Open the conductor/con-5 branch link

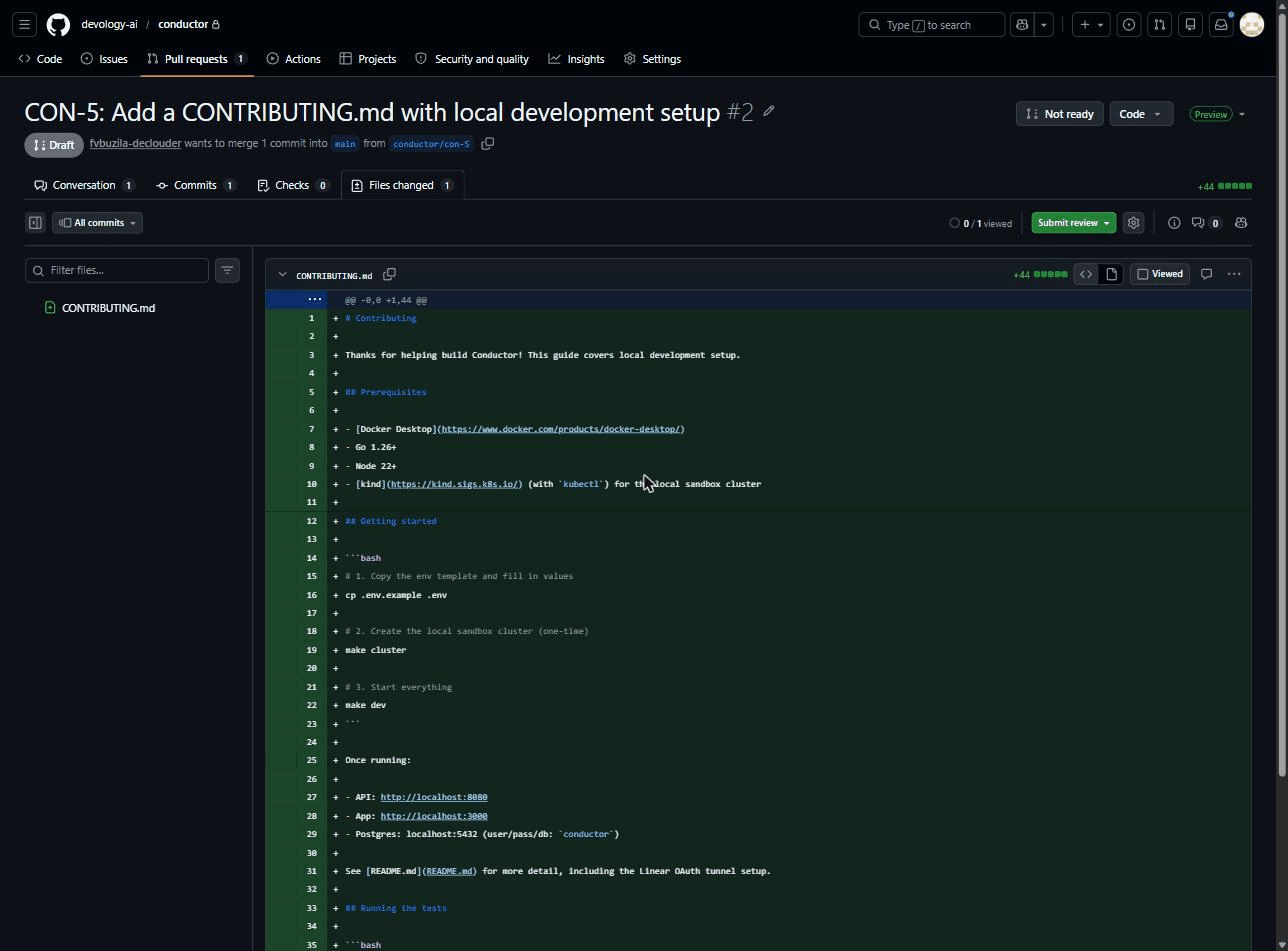(x=431, y=144)
